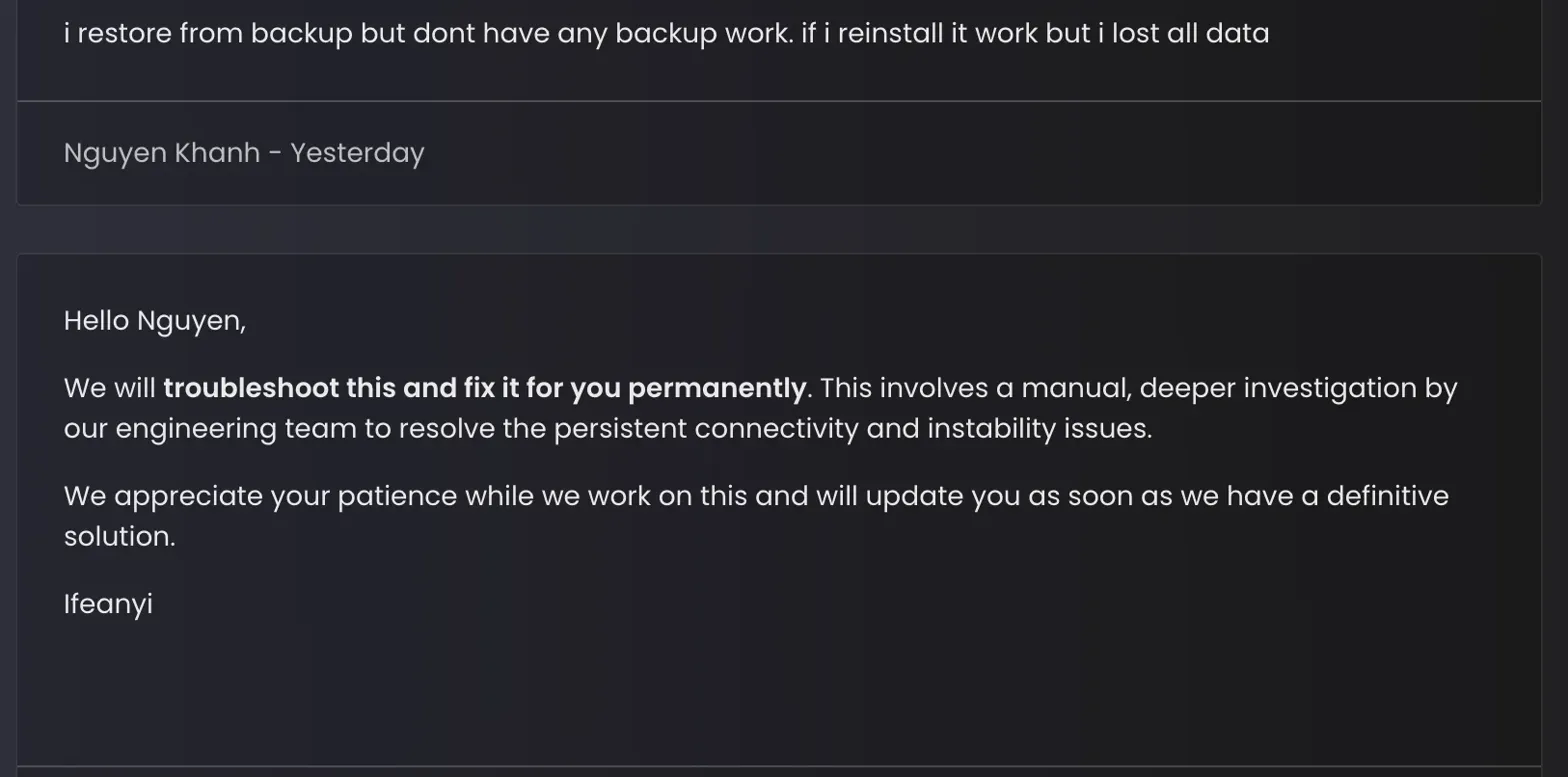Click the Ifeanyi signature
Screen dimensions: 1568x777
108,605
